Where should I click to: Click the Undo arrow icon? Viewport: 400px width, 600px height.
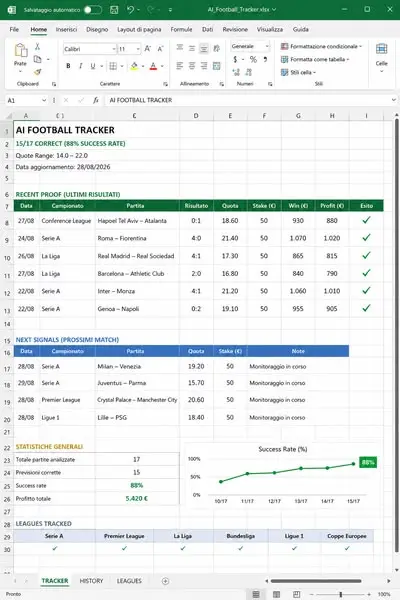(x=131, y=10)
